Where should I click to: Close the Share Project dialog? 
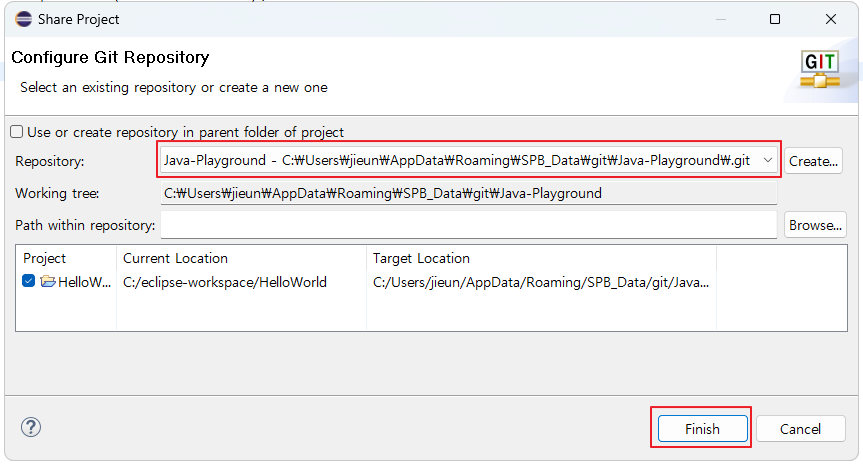pyautogui.click(x=831, y=19)
